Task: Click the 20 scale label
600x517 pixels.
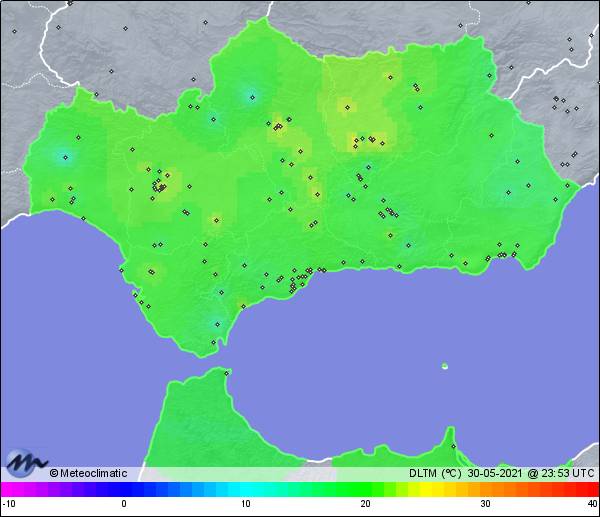Action: pyautogui.click(x=365, y=504)
